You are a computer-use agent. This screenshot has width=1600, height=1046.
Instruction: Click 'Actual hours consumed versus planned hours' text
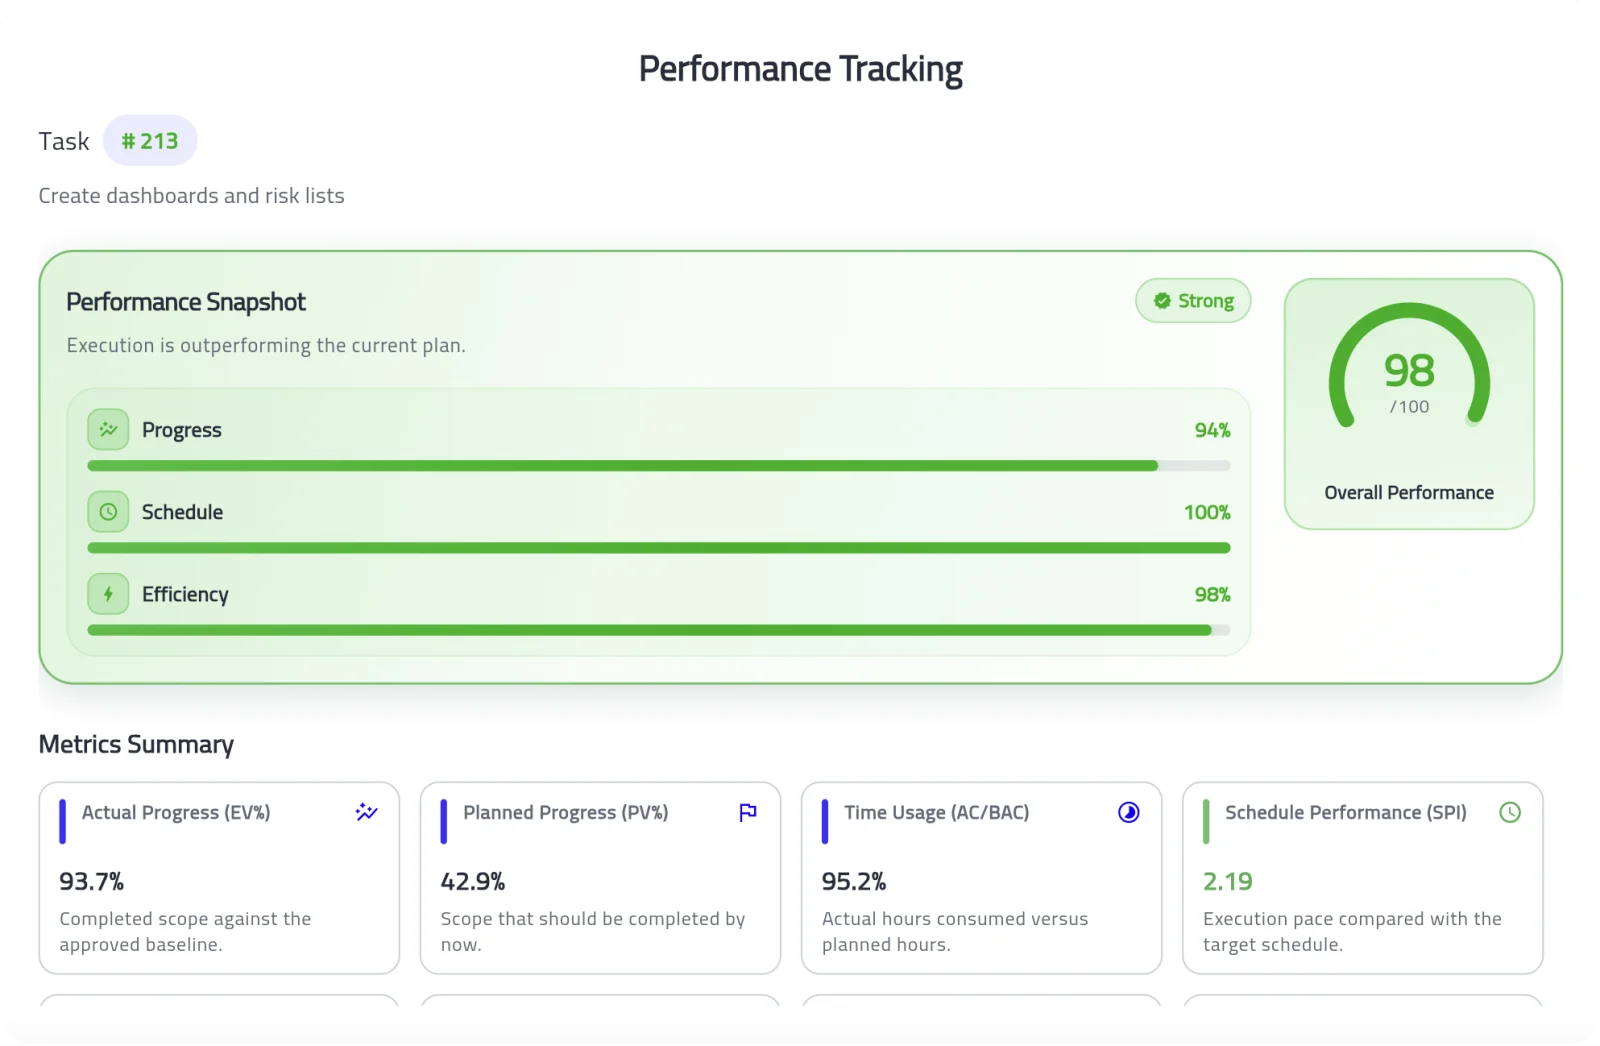pyautogui.click(x=955, y=932)
